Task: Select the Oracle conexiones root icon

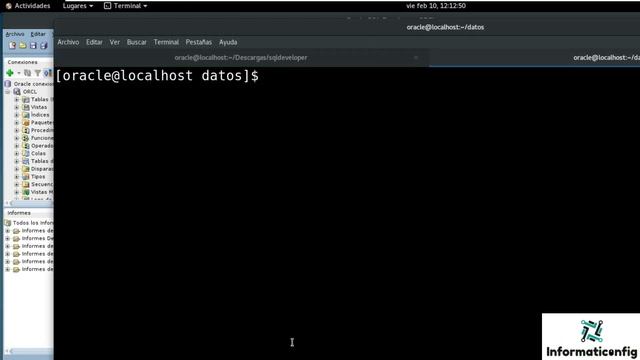Action: coord(8,84)
